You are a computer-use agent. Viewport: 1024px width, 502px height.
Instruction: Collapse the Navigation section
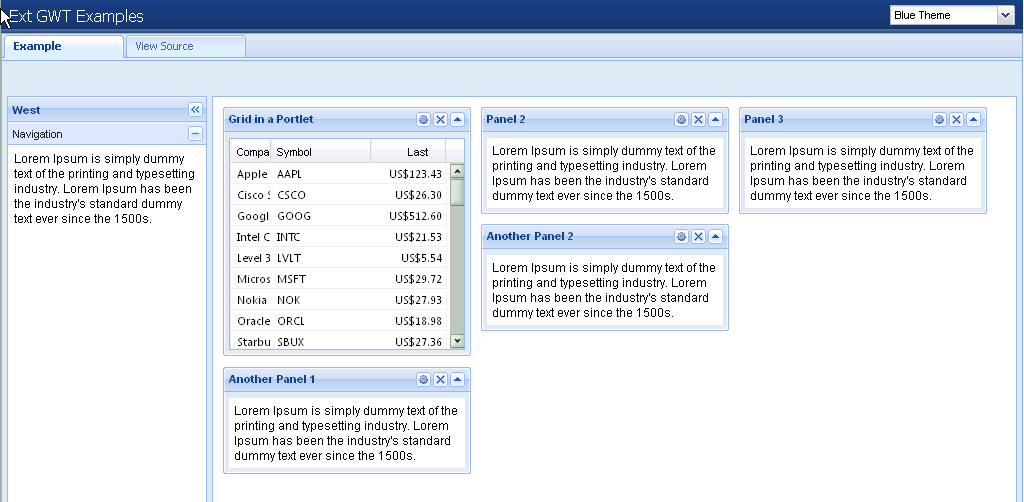(195, 134)
